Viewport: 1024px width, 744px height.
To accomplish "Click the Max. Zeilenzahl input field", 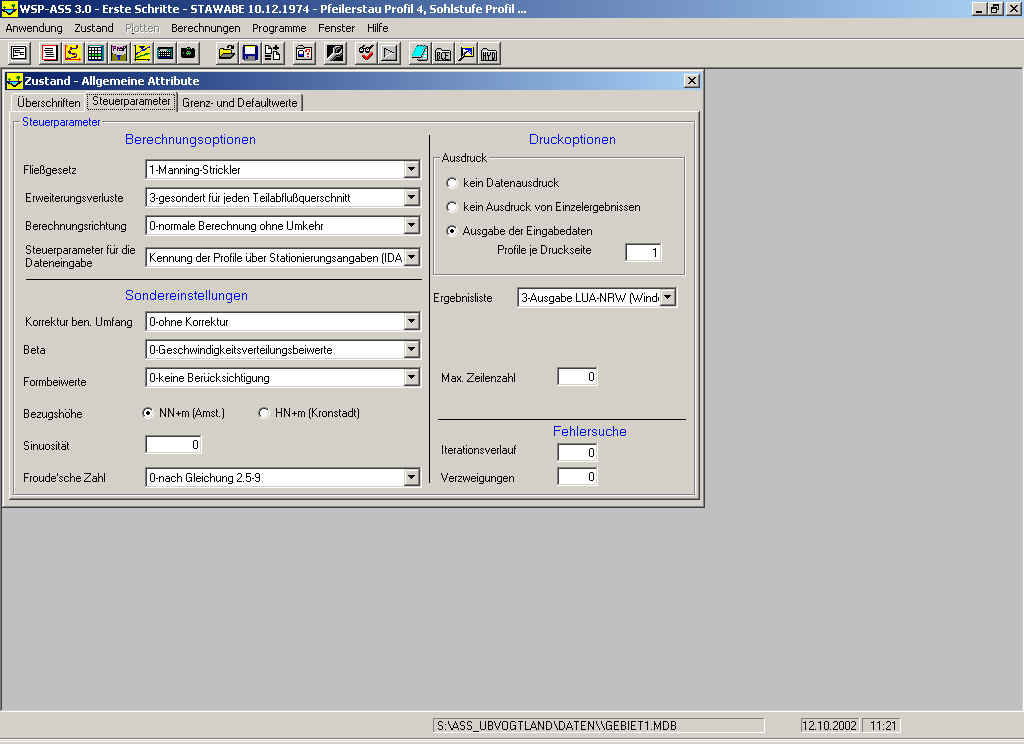I will coord(577,377).
